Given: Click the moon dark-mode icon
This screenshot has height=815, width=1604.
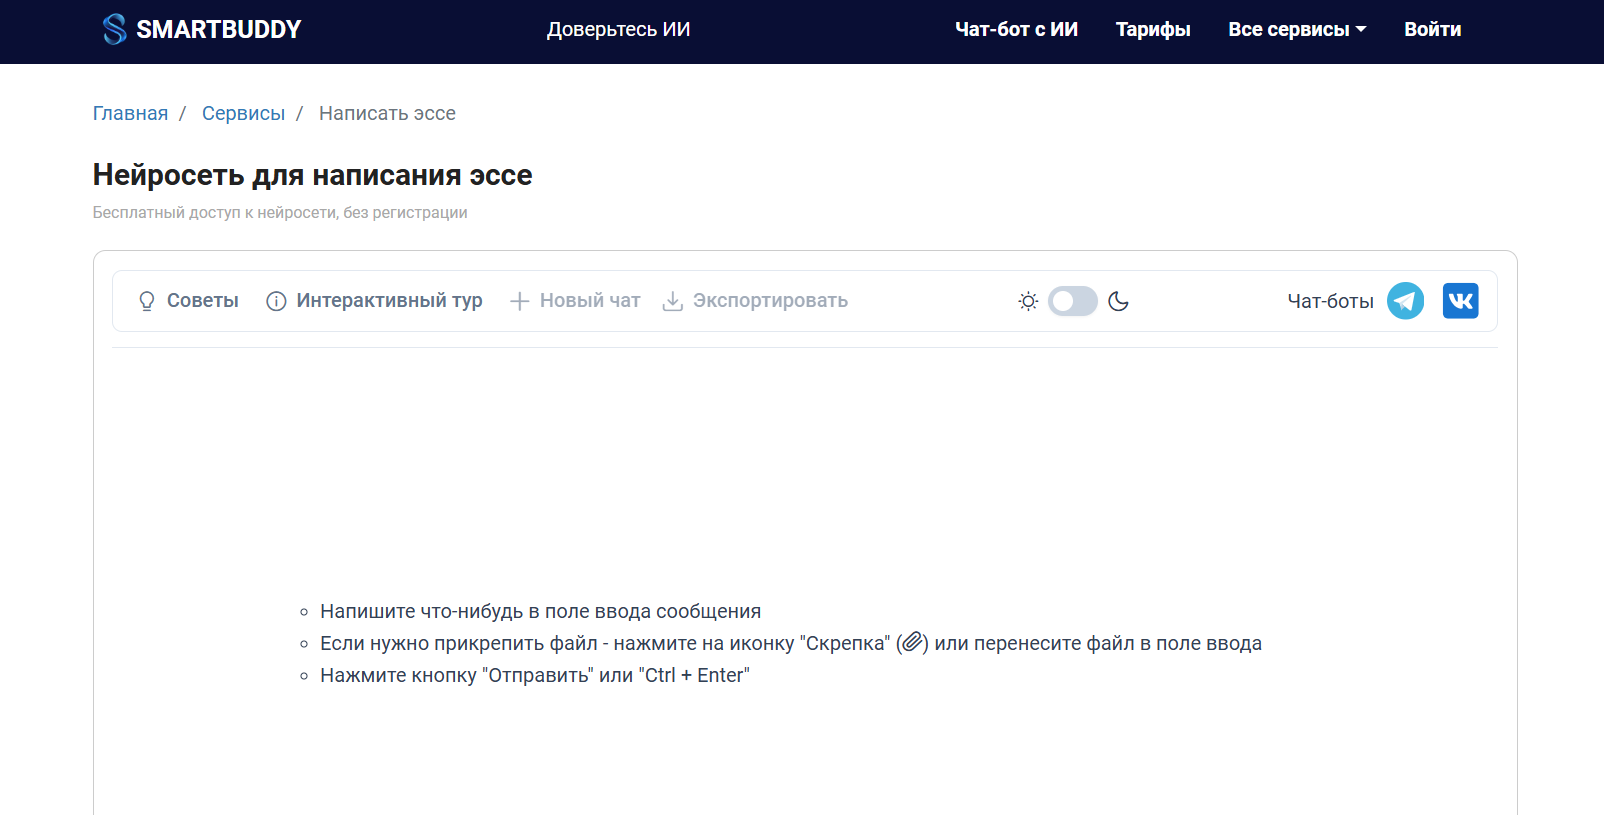Looking at the screenshot, I should click(x=1118, y=301).
